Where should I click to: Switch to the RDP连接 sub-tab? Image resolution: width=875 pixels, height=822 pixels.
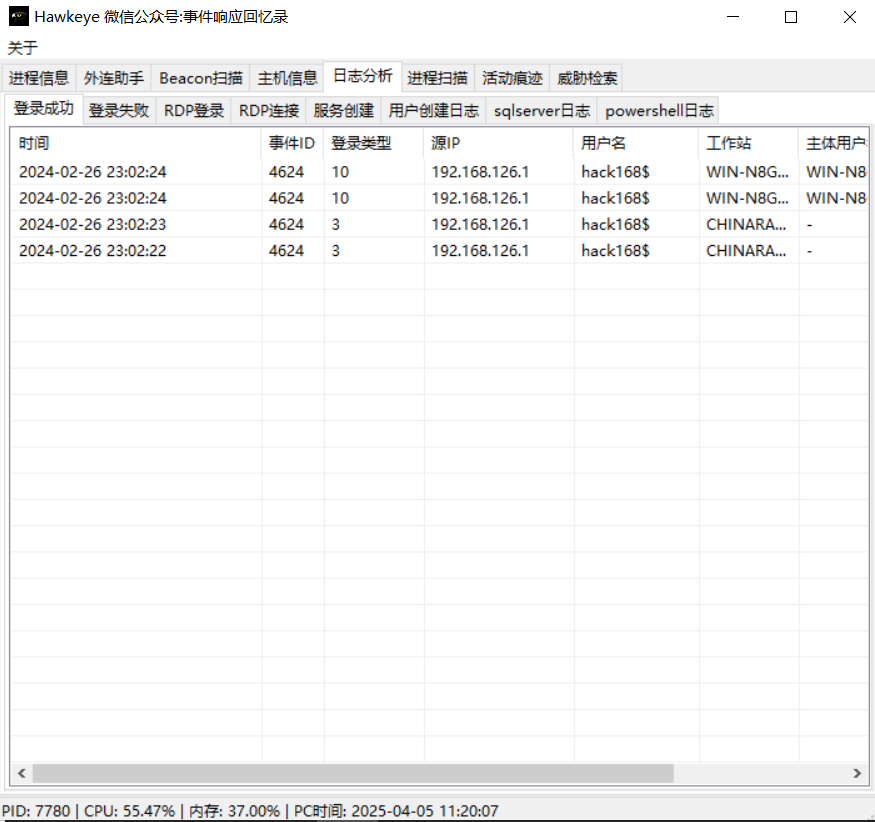(x=269, y=110)
